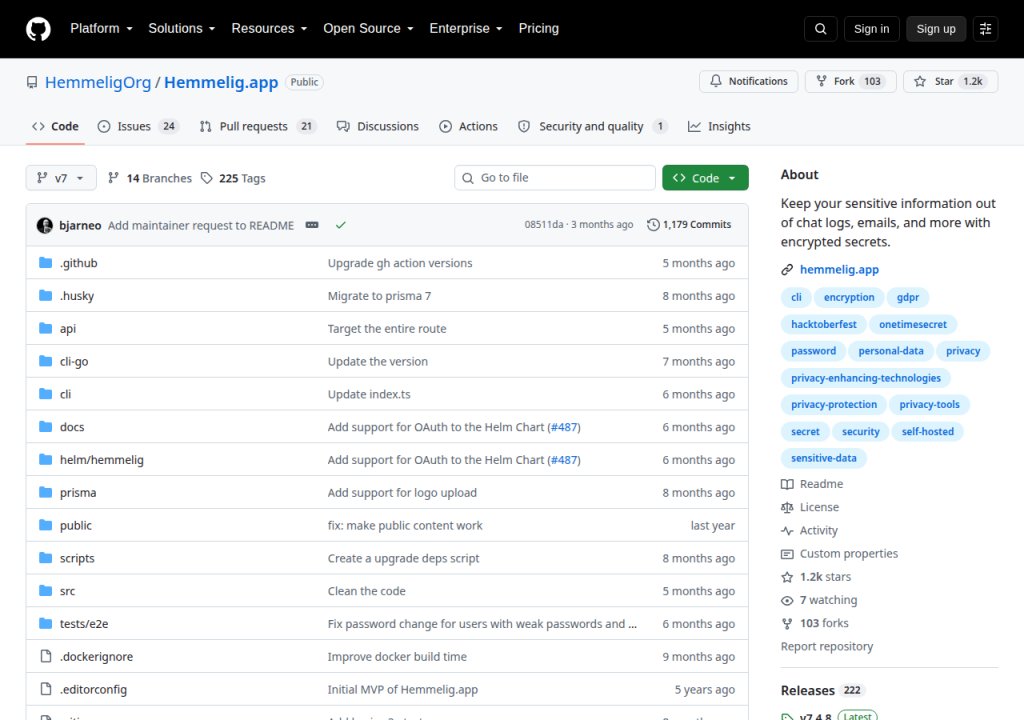Click the hacktoberfest topic tag

[824, 324]
